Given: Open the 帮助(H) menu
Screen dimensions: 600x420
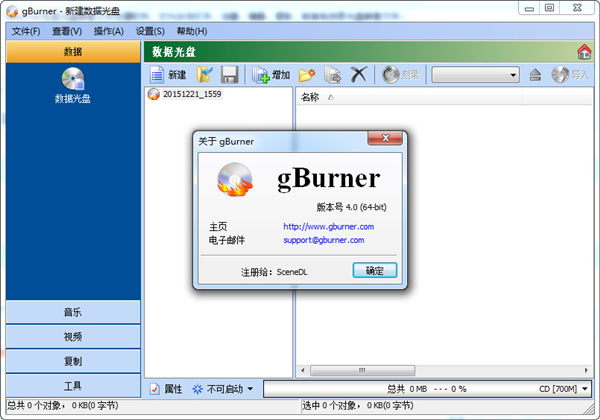Looking at the screenshot, I should [x=192, y=31].
